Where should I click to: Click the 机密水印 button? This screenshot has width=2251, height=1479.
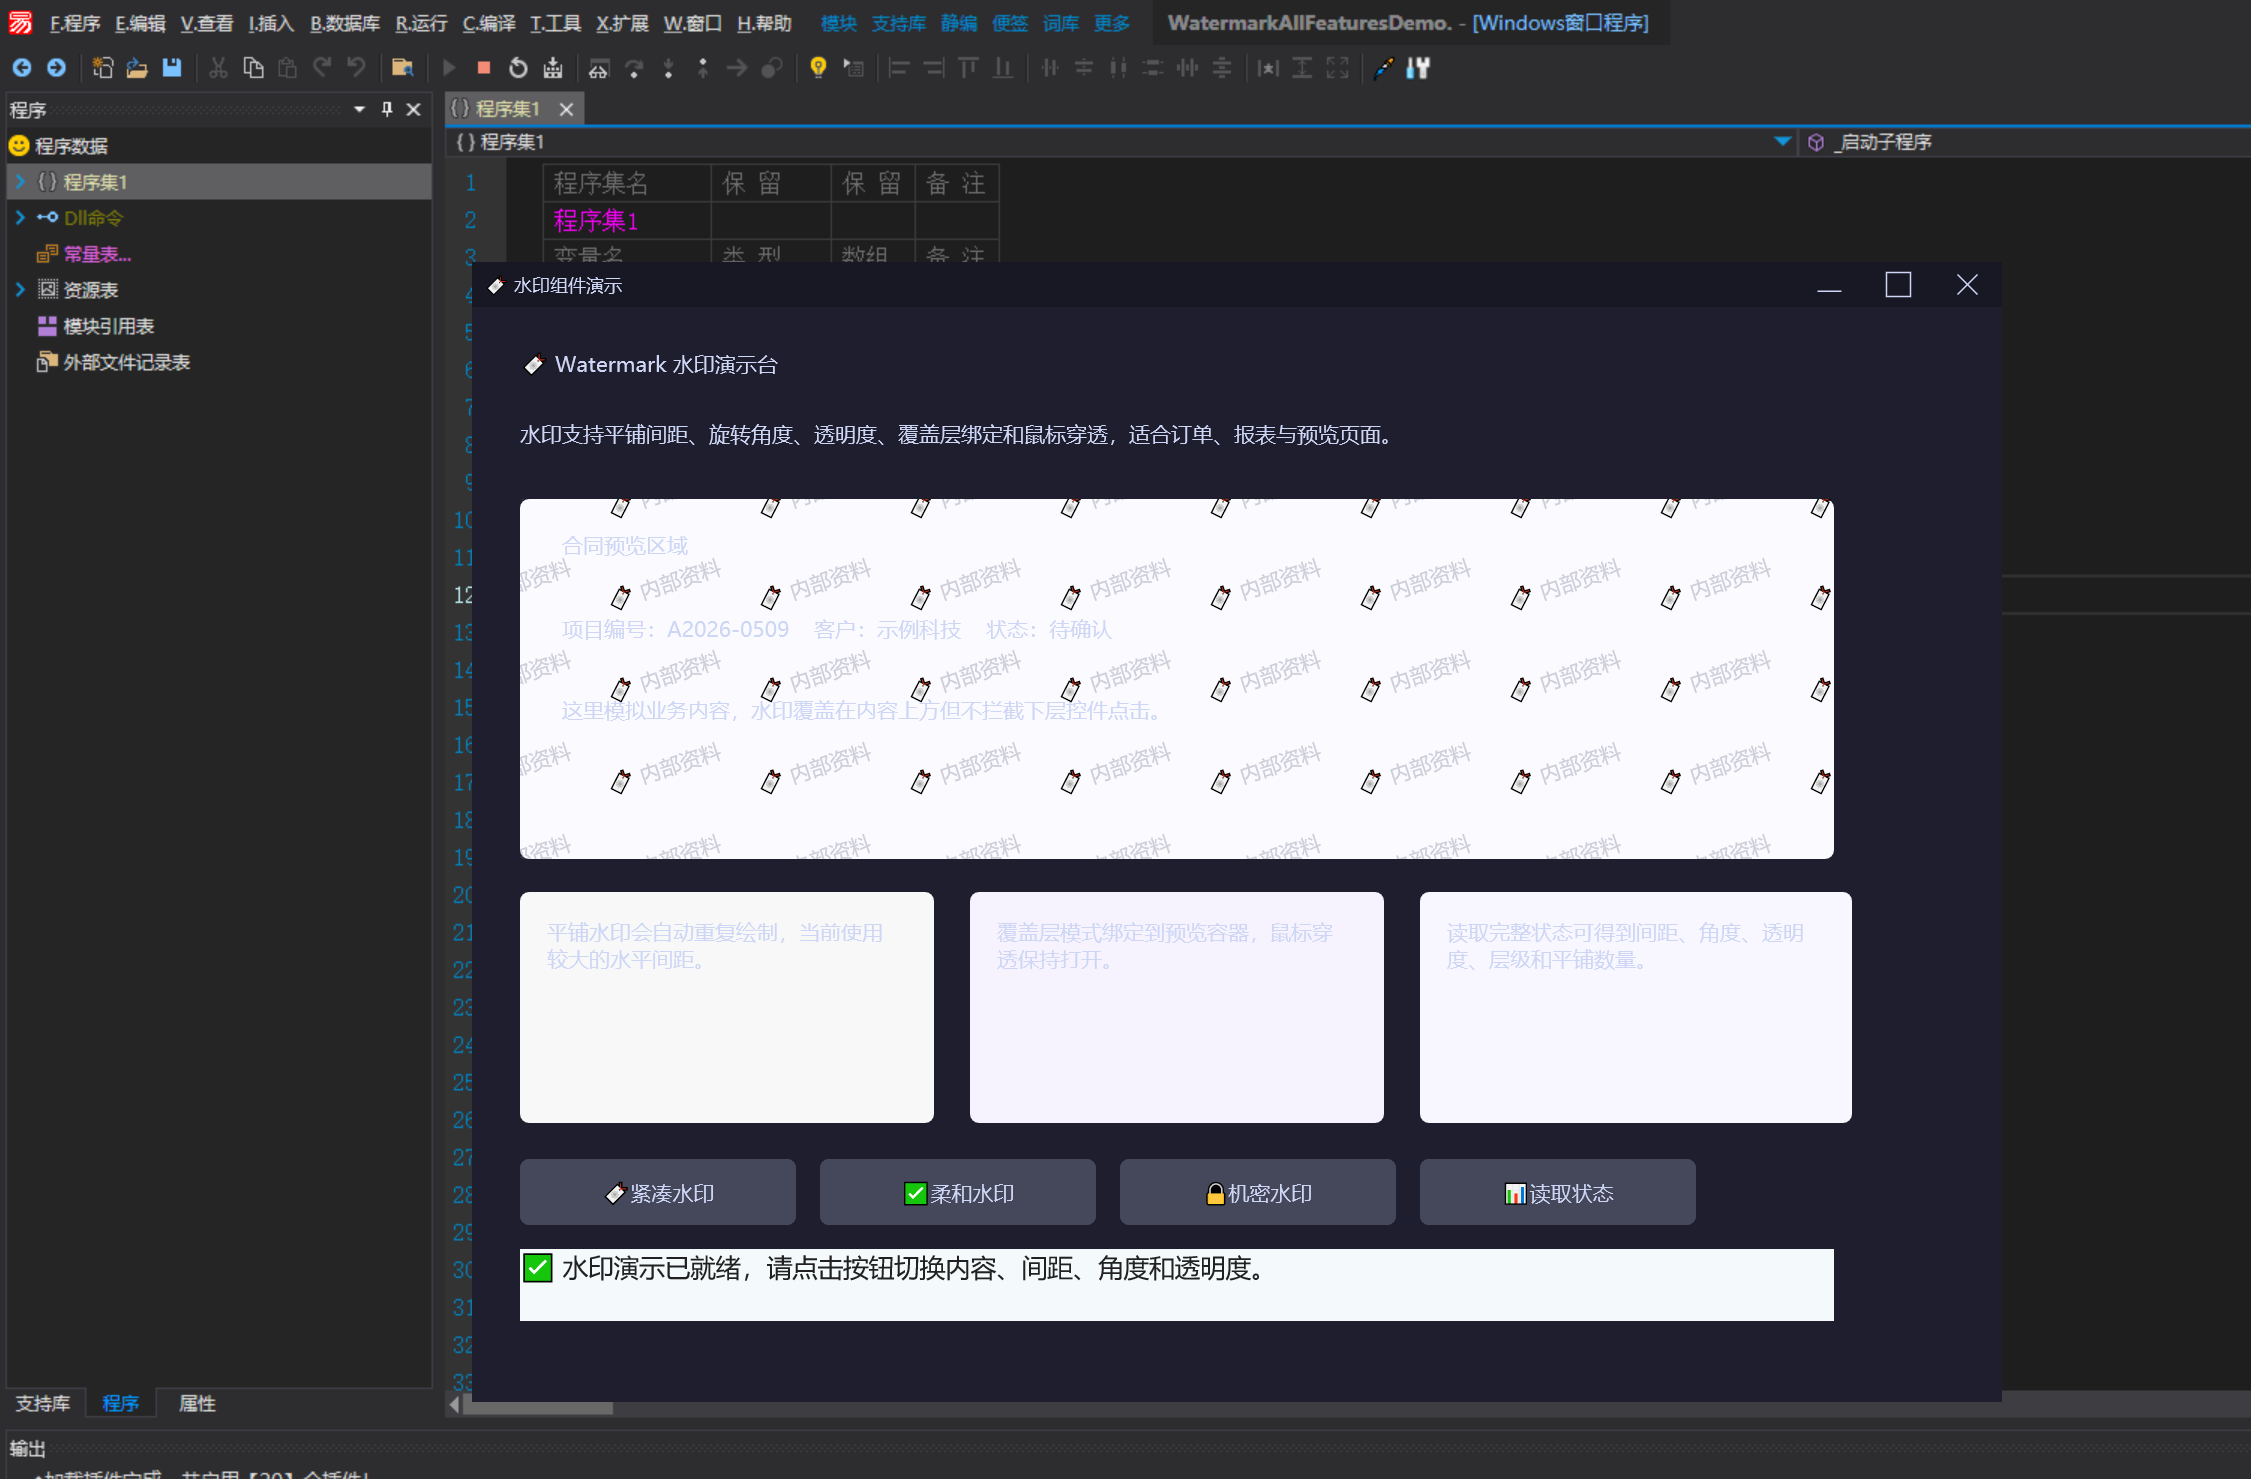click(x=1258, y=1192)
